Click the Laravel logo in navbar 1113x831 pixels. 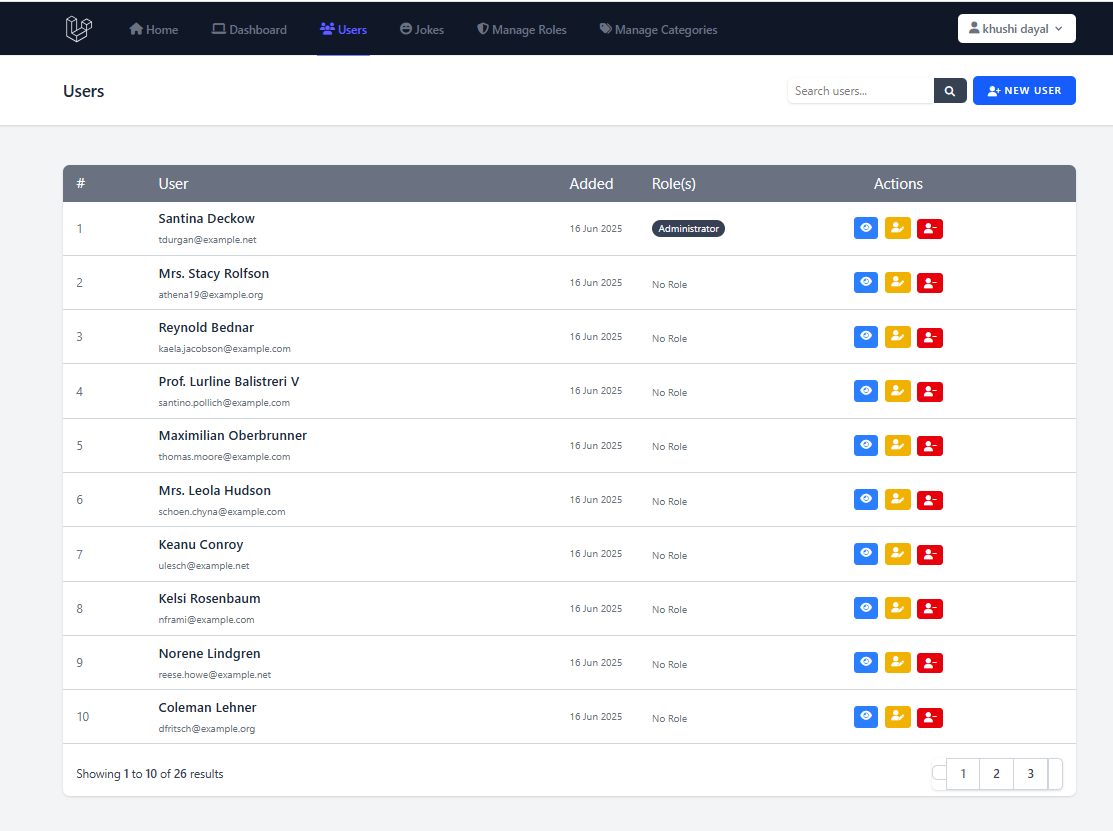point(79,29)
